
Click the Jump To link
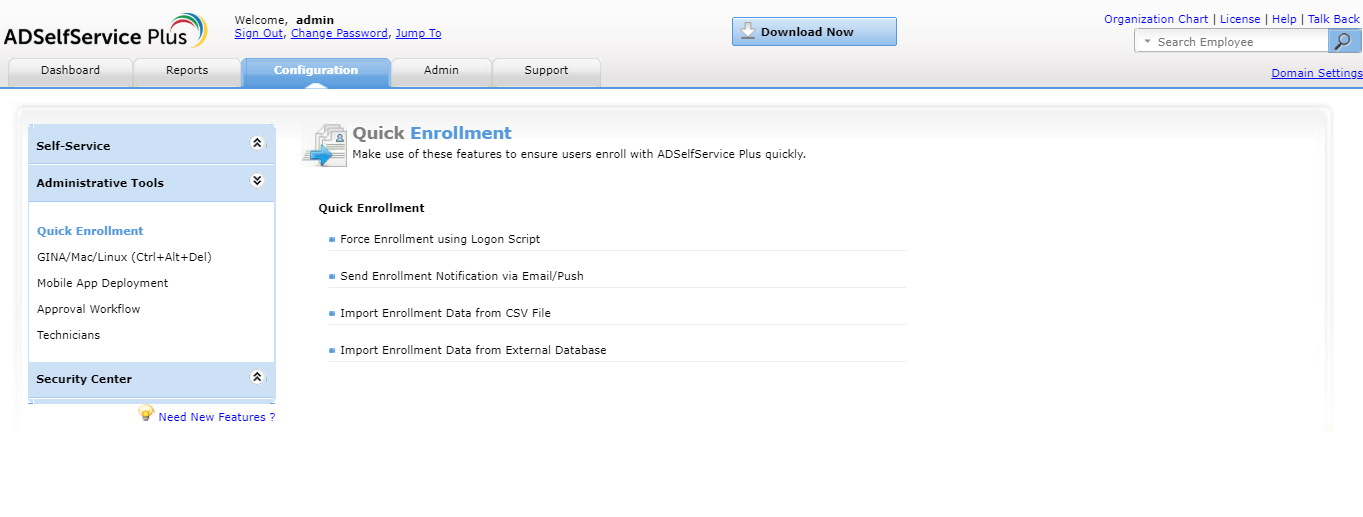click(x=418, y=33)
